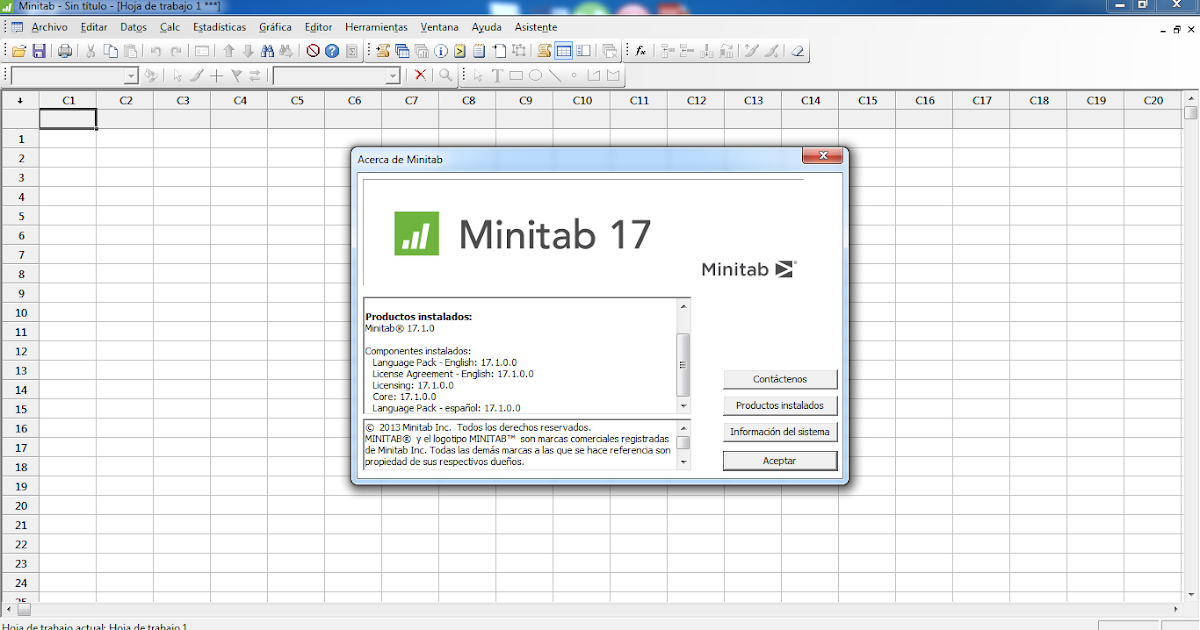
Task: Open the Gráfica menu
Action: pos(275,27)
